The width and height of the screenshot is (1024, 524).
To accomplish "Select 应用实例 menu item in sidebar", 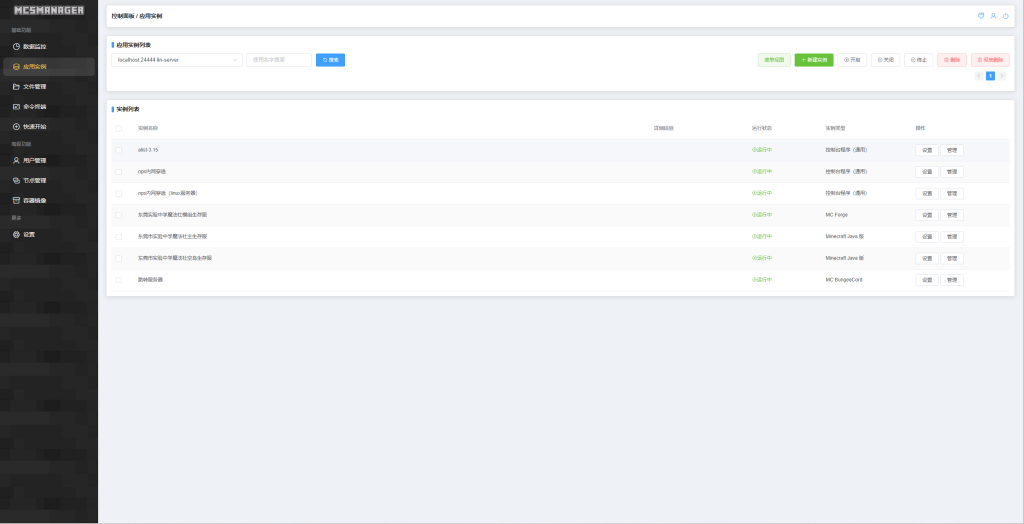I will pos(35,66).
